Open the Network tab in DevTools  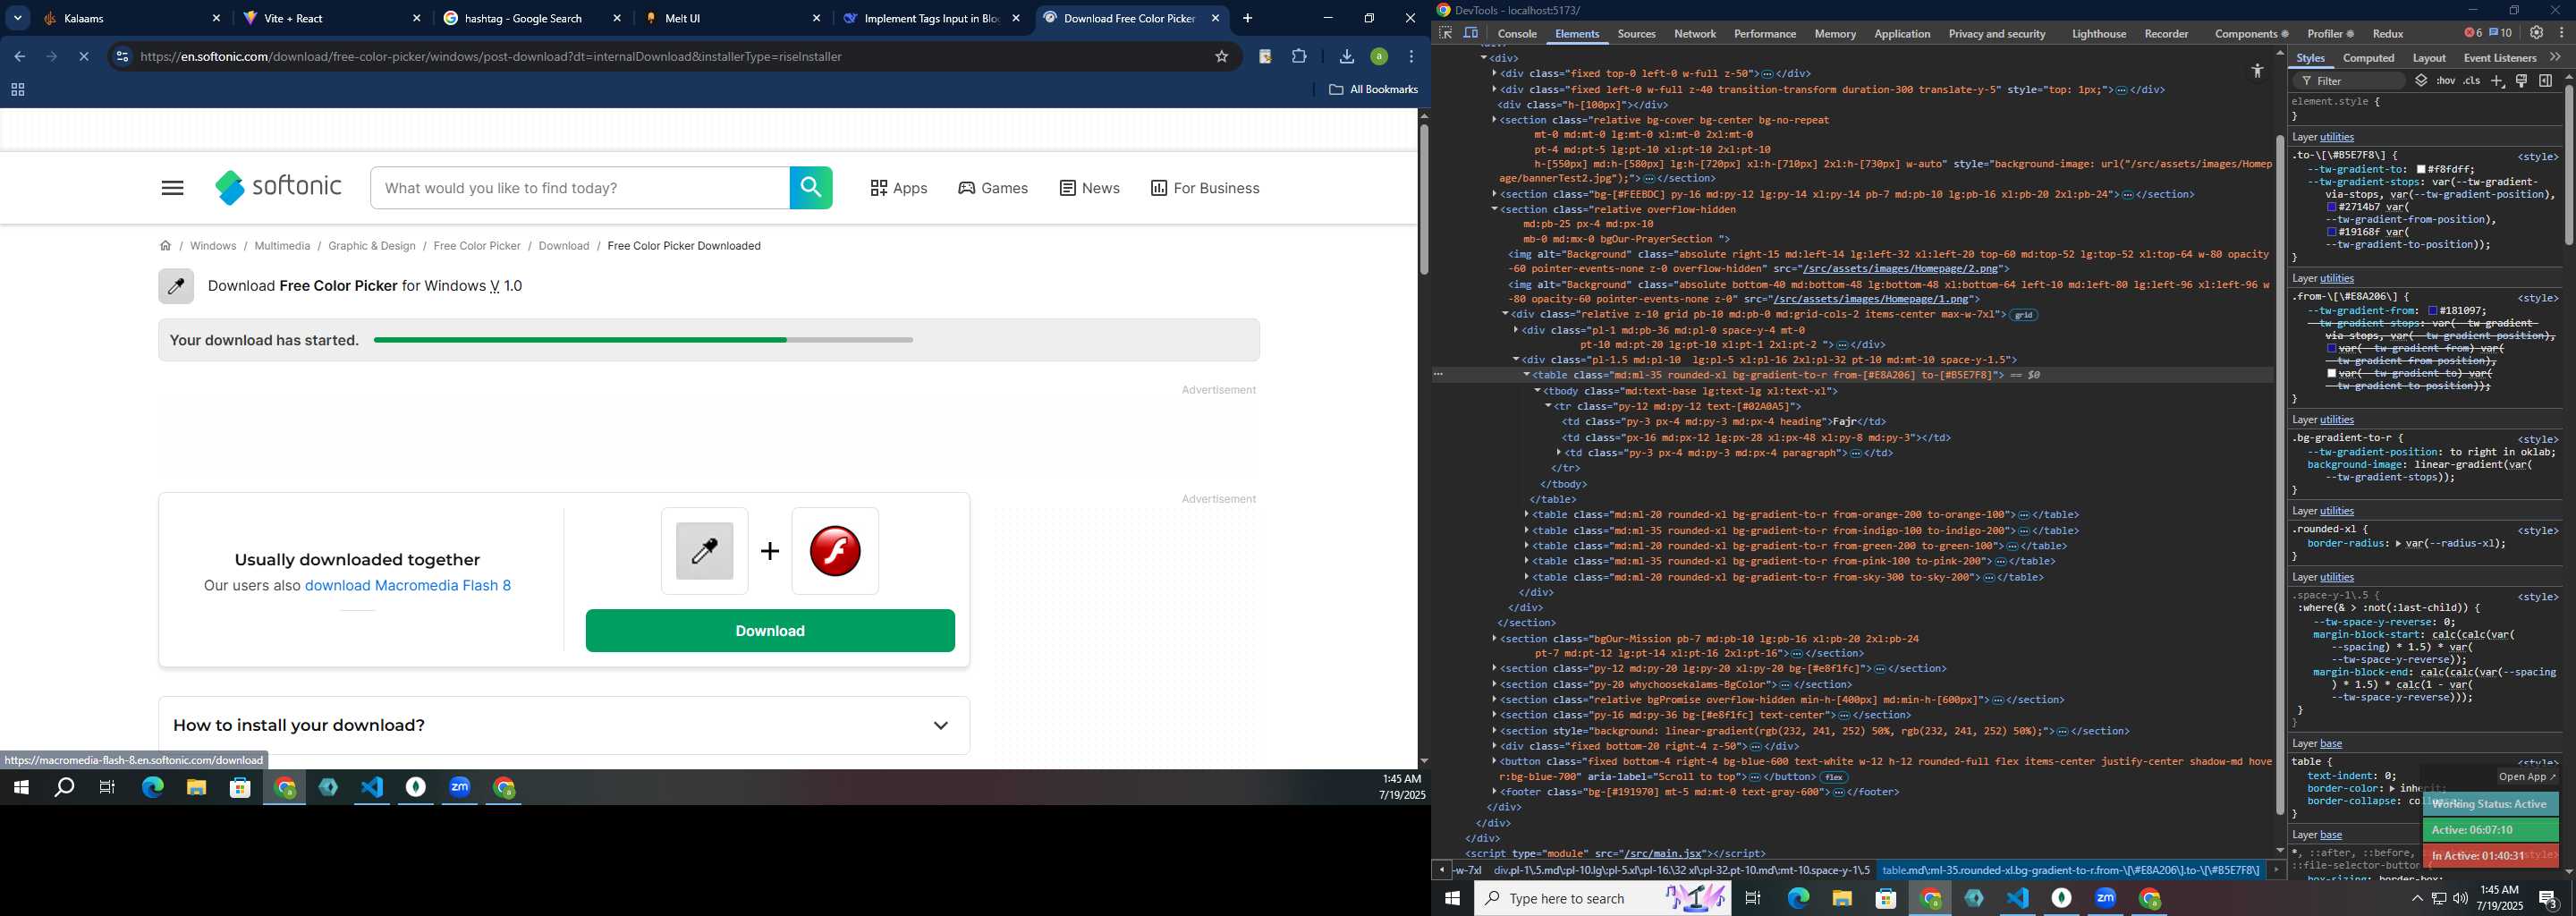(1695, 34)
